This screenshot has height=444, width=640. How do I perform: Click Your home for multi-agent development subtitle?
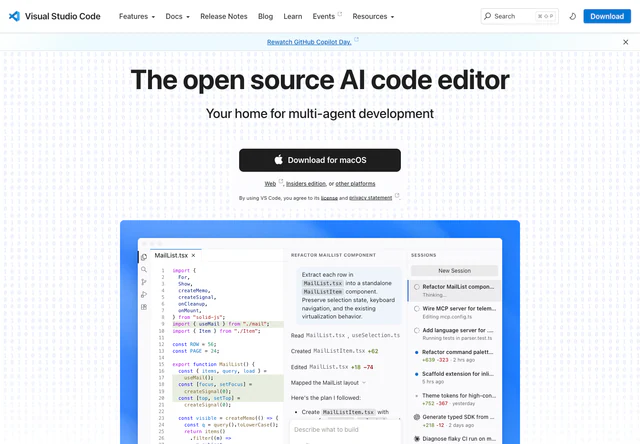(320, 113)
